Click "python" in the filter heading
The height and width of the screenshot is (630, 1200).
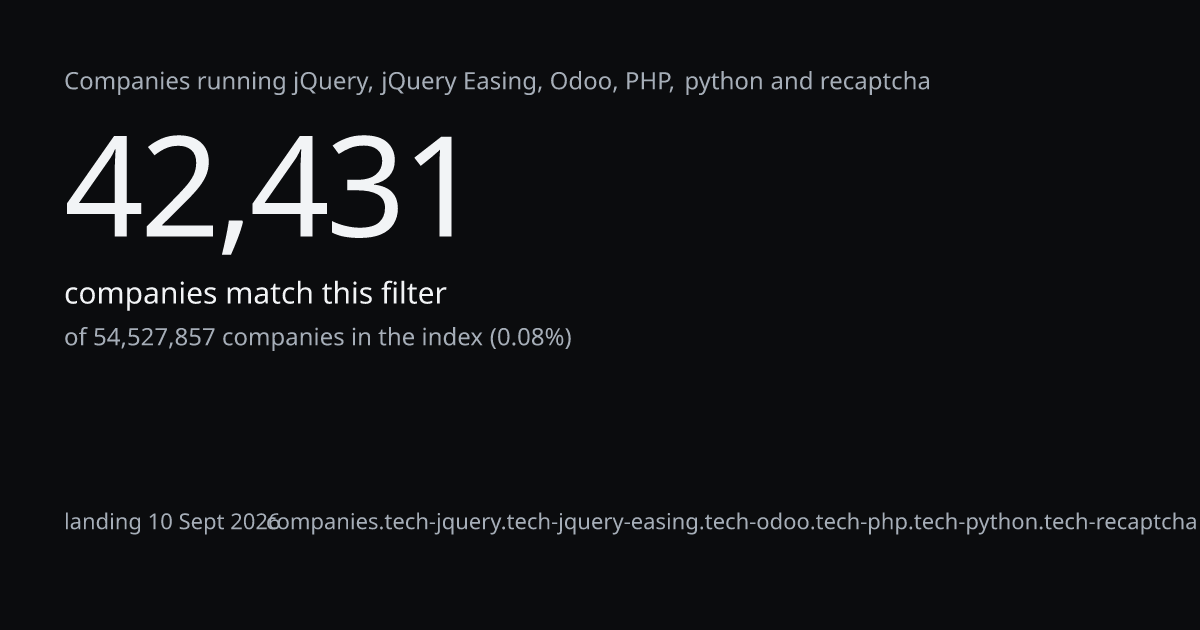724,82
